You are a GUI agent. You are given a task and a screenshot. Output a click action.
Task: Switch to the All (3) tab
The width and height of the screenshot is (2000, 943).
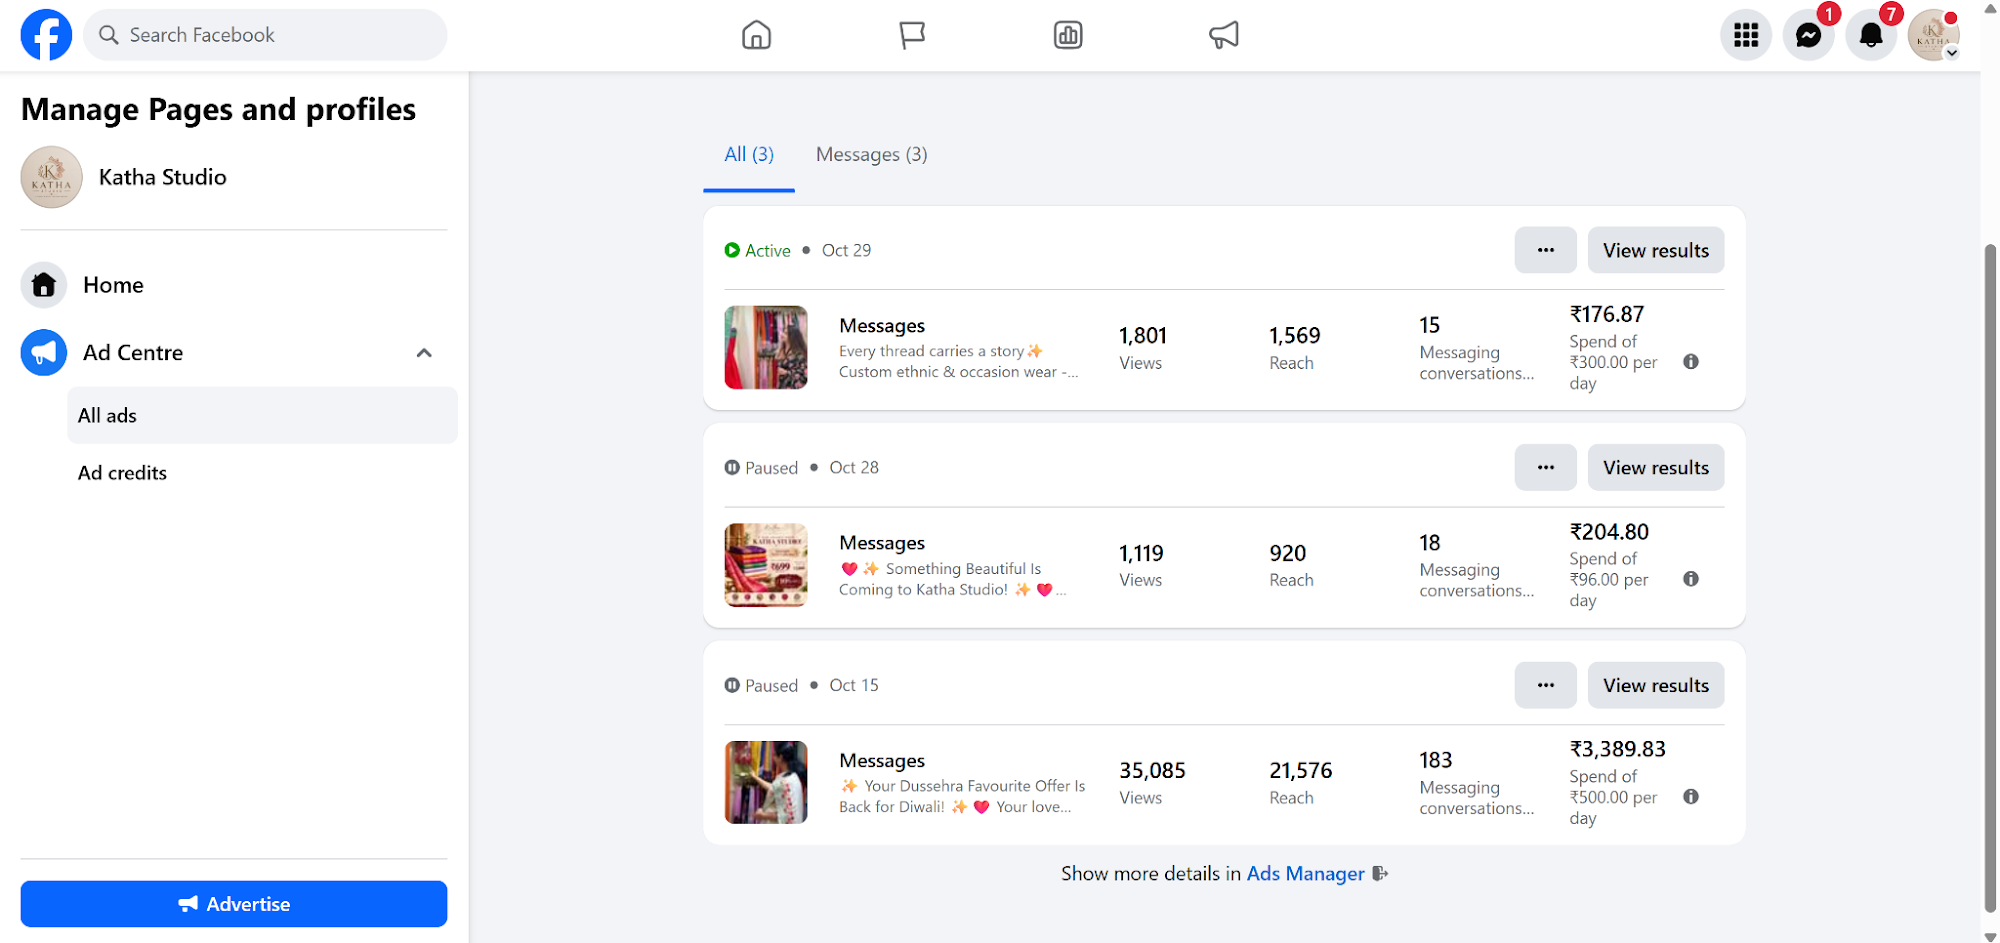point(749,154)
